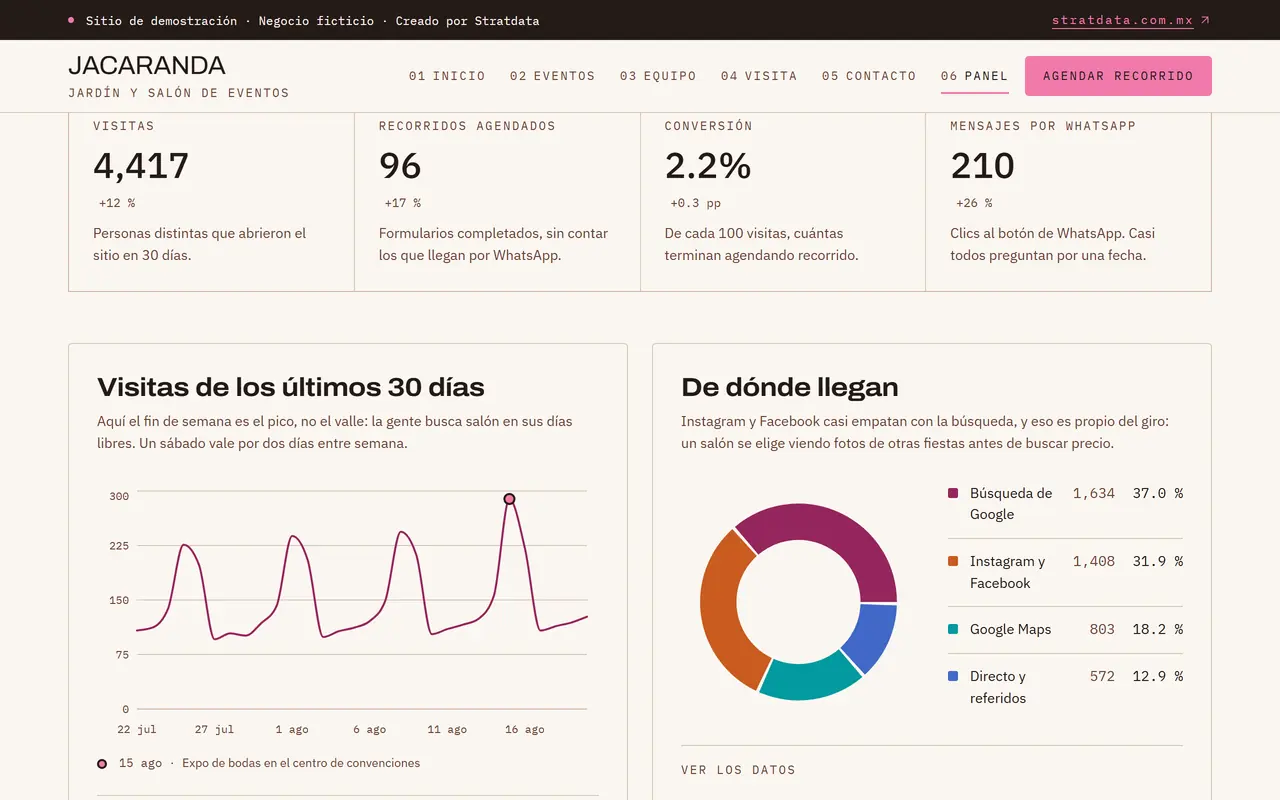Select the active 06 PANEL tab

(975, 76)
